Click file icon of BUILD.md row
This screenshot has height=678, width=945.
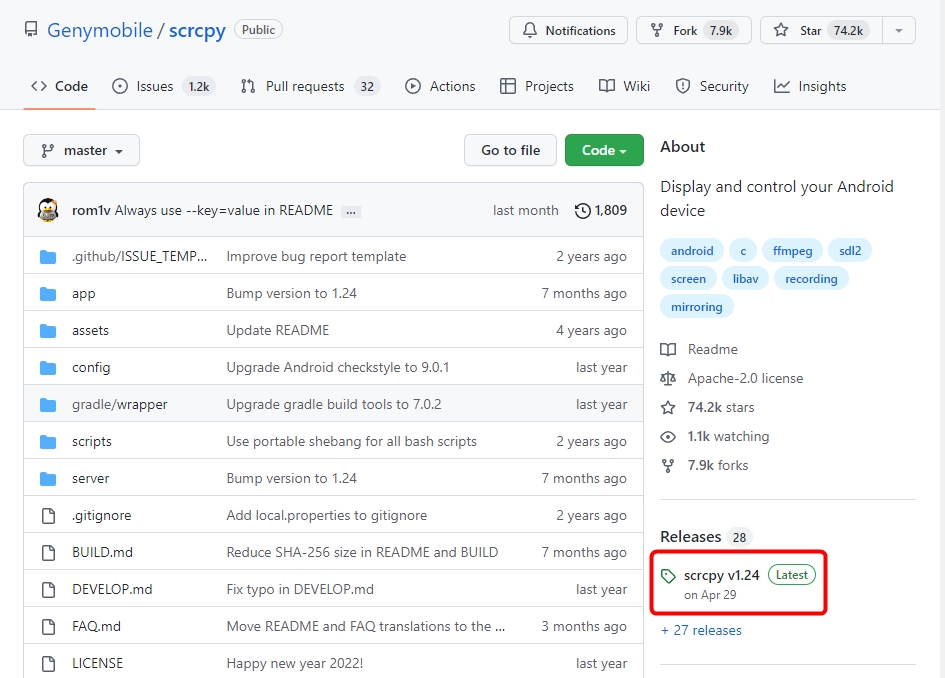click(48, 553)
